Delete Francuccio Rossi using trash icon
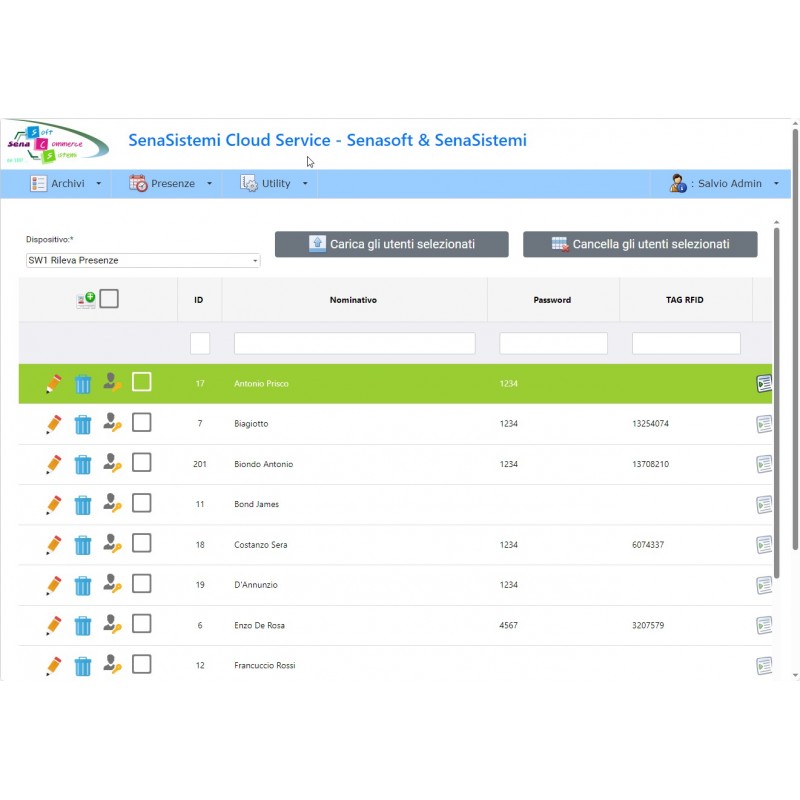The width and height of the screenshot is (800, 800). point(83,666)
